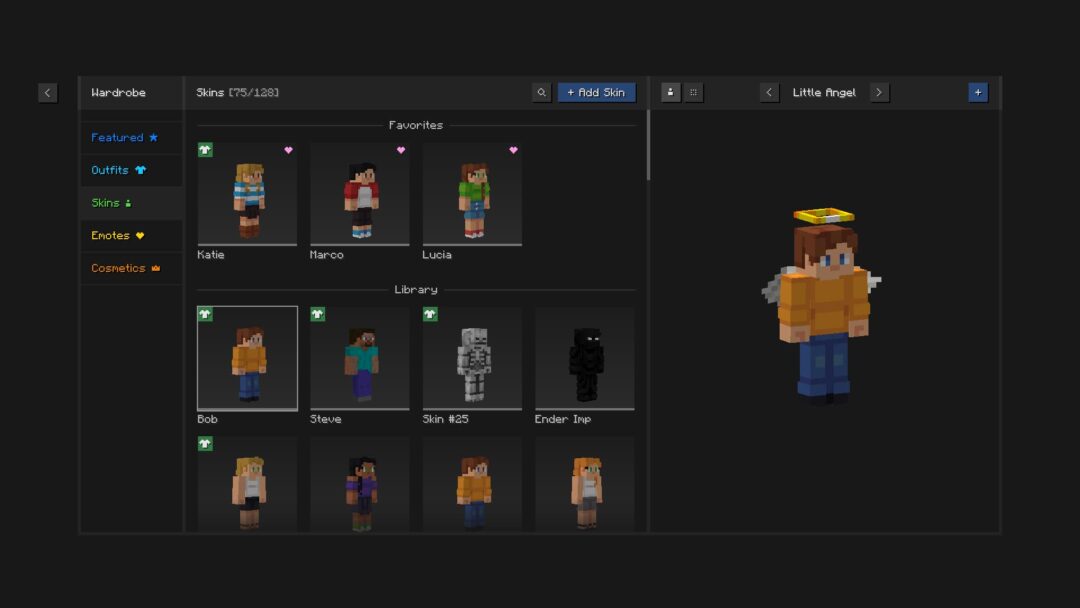Toggle Lucia's pink heart
This screenshot has height=608, width=1080.
point(513,149)
